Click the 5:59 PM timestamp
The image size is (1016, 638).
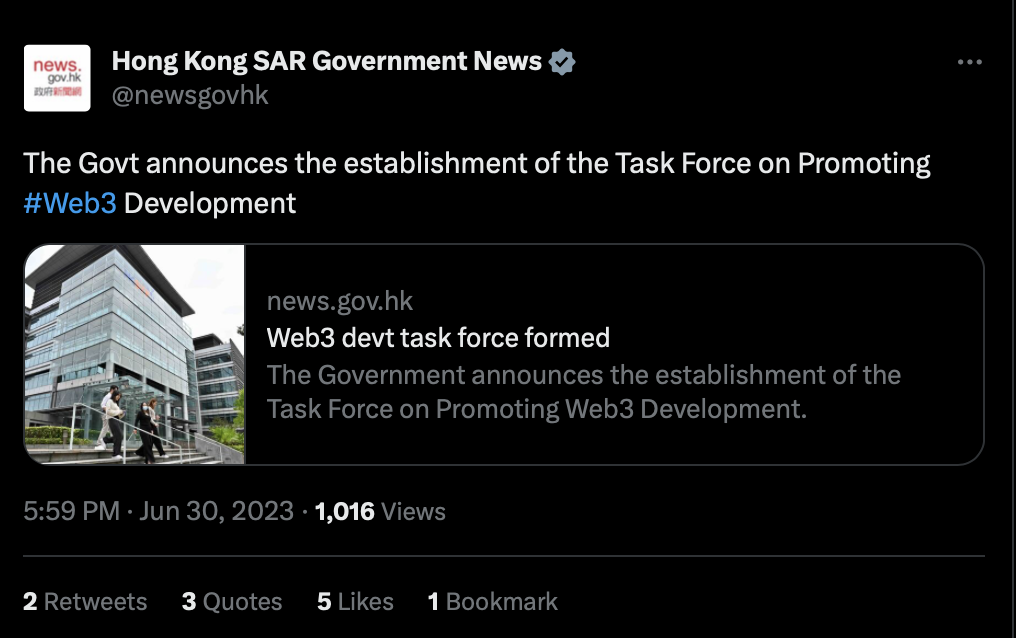point(71,511)
